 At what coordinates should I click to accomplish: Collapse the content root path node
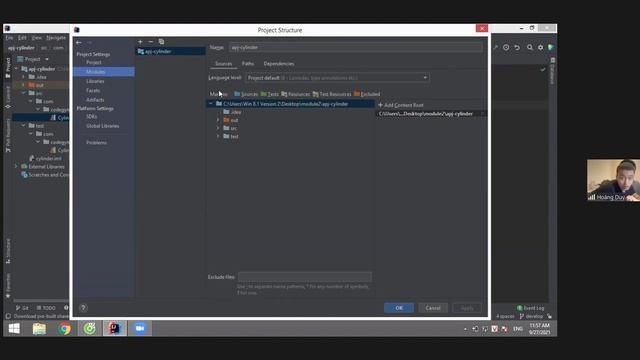click(211, 104)
